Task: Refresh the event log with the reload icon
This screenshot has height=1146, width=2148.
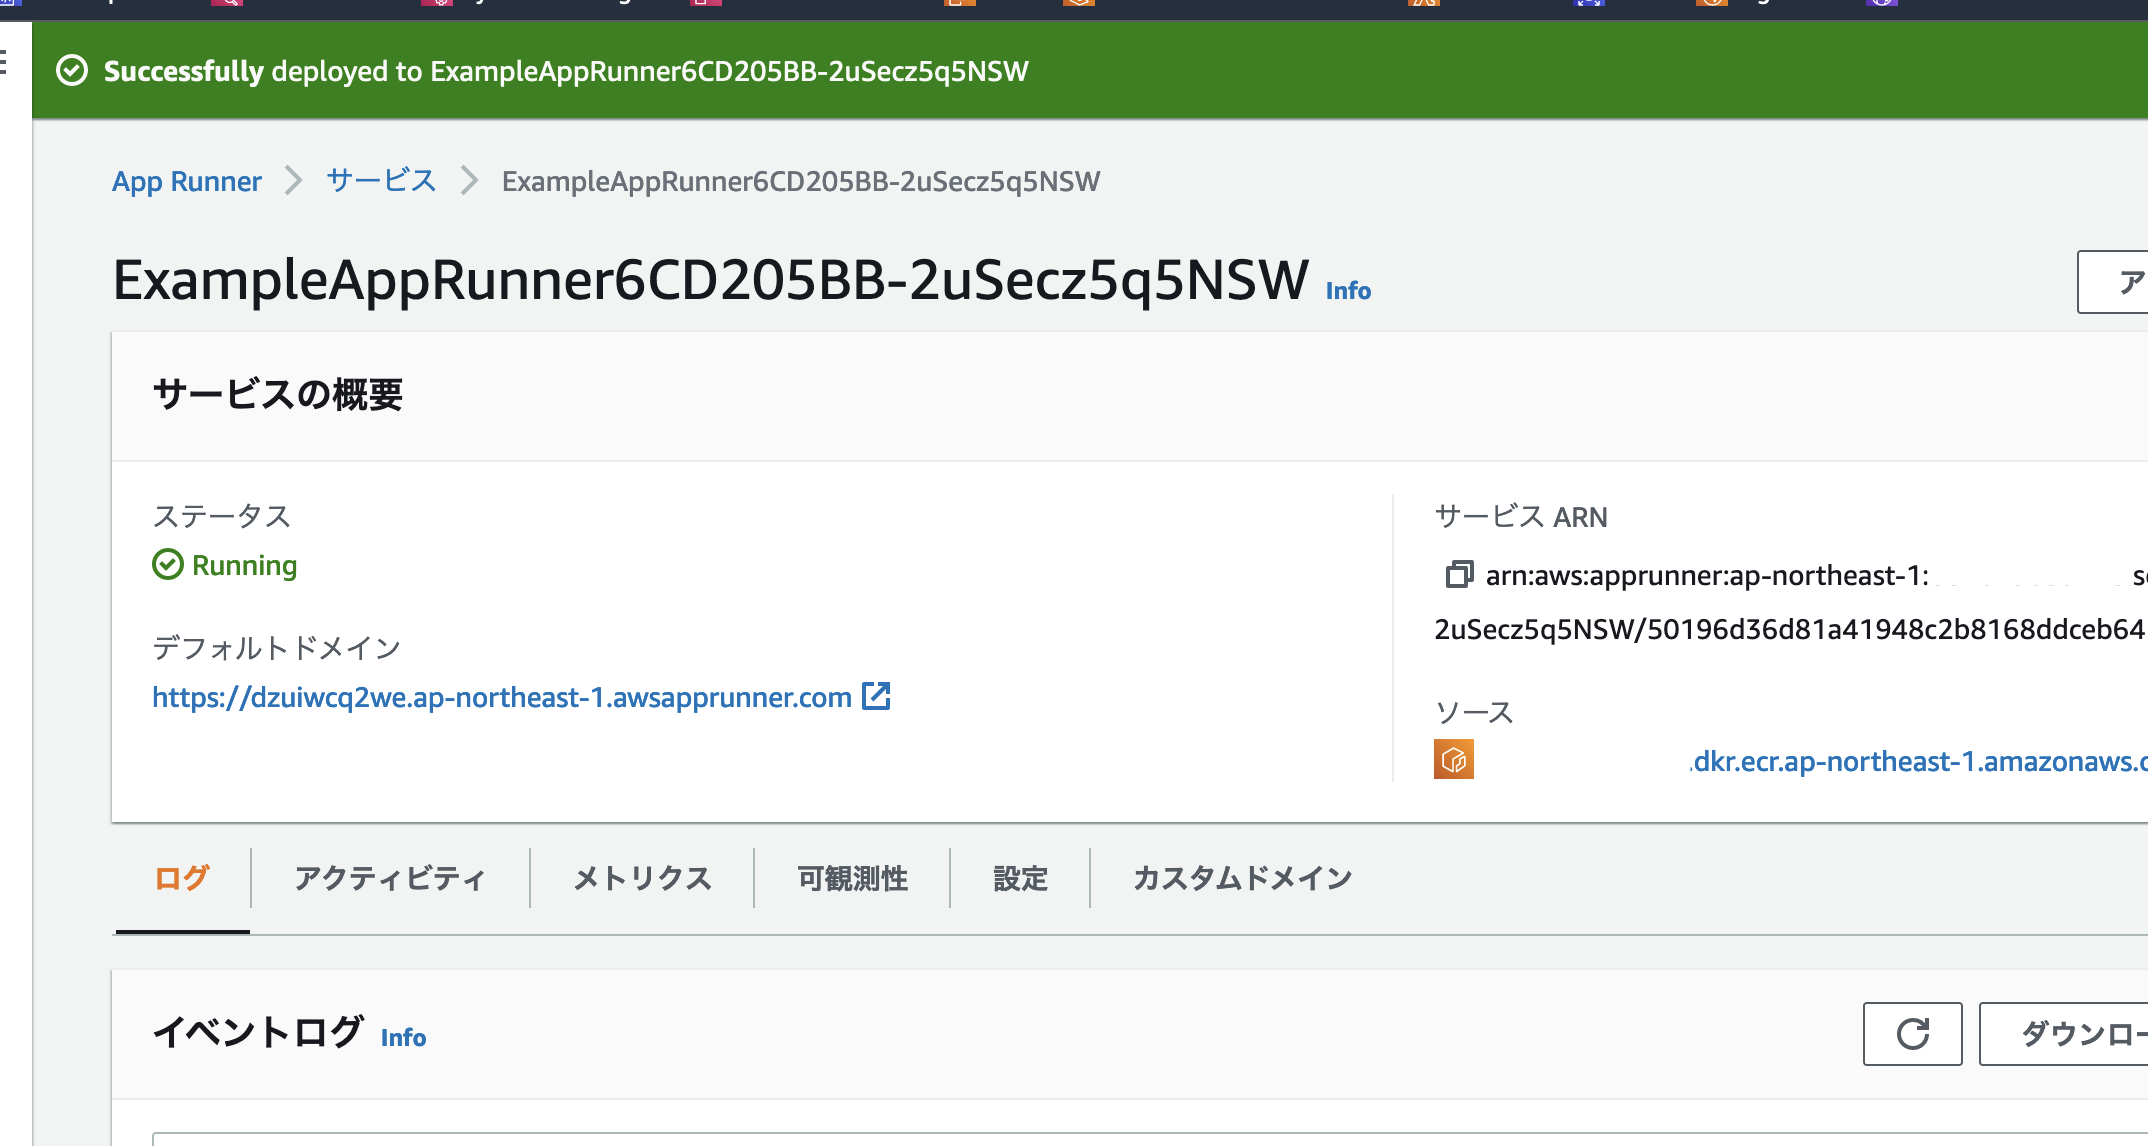Action: click(x=1913, y=1033)
